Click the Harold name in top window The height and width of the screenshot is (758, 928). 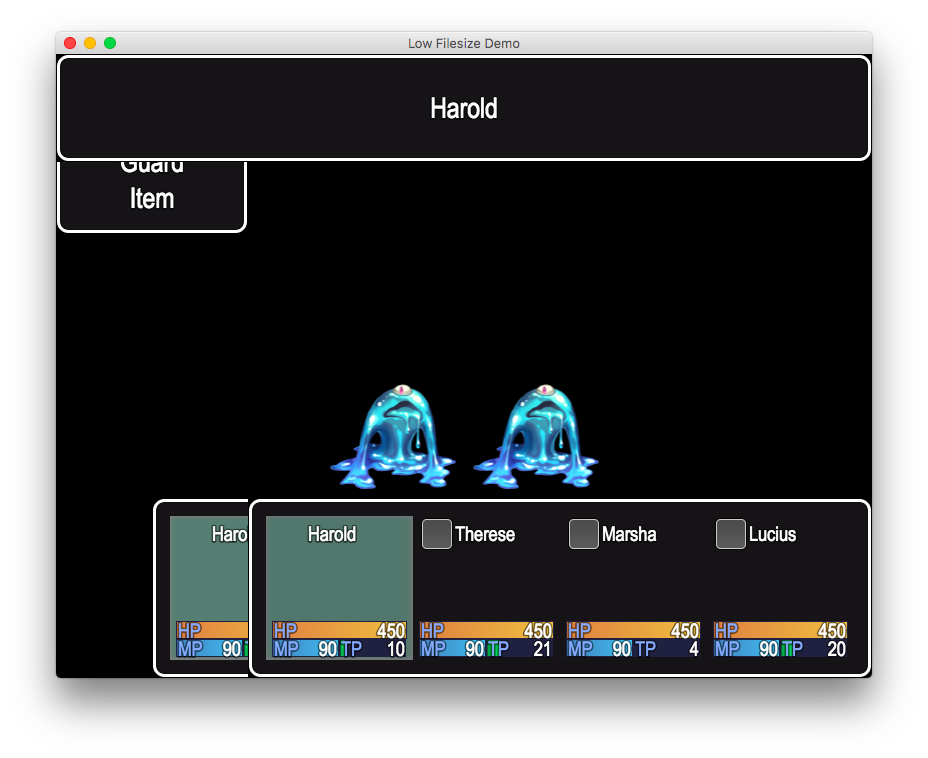point(464,109)
